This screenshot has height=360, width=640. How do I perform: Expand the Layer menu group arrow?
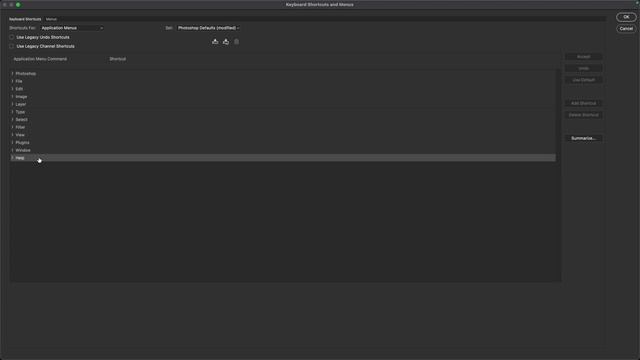tap(12, 104)
